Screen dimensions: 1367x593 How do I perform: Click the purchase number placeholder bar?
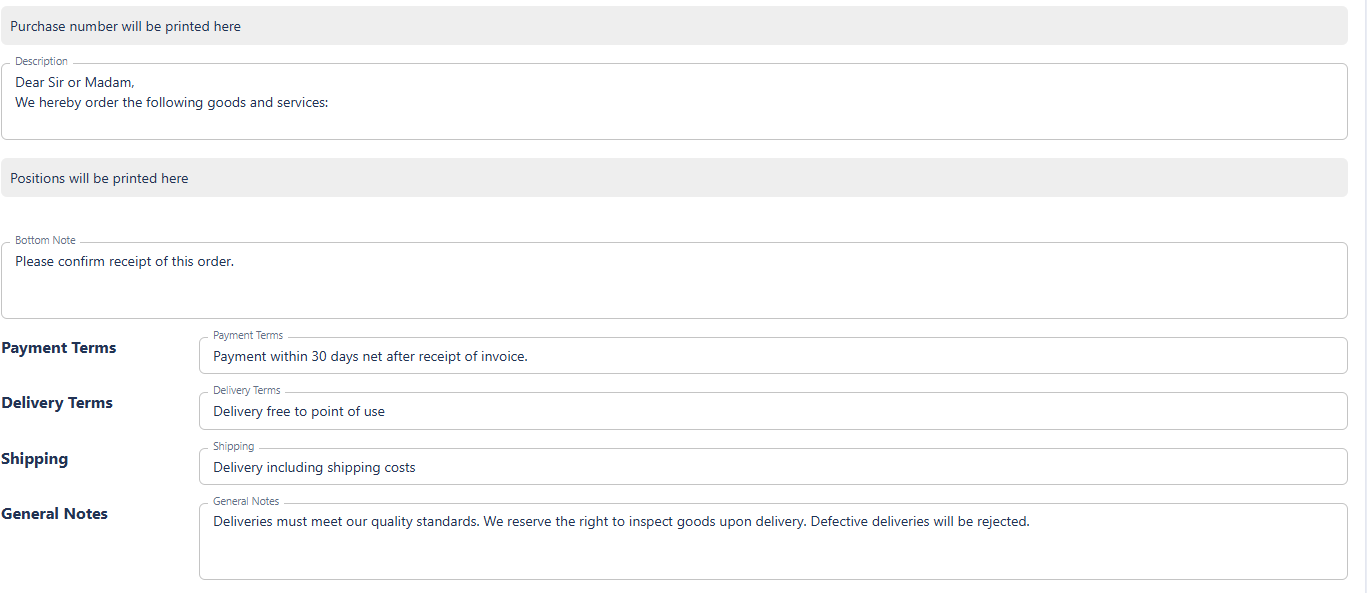674,26
